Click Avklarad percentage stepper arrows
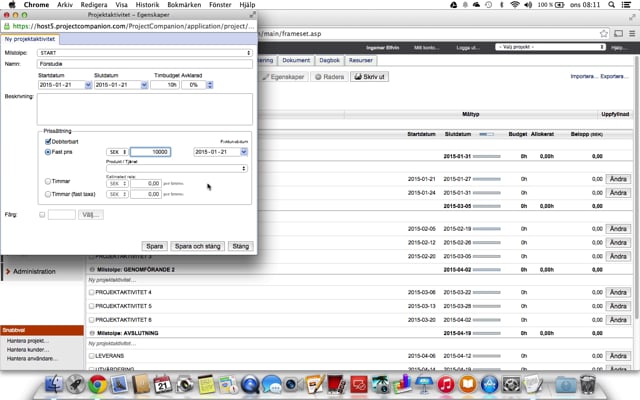 [x=210, y=85]
